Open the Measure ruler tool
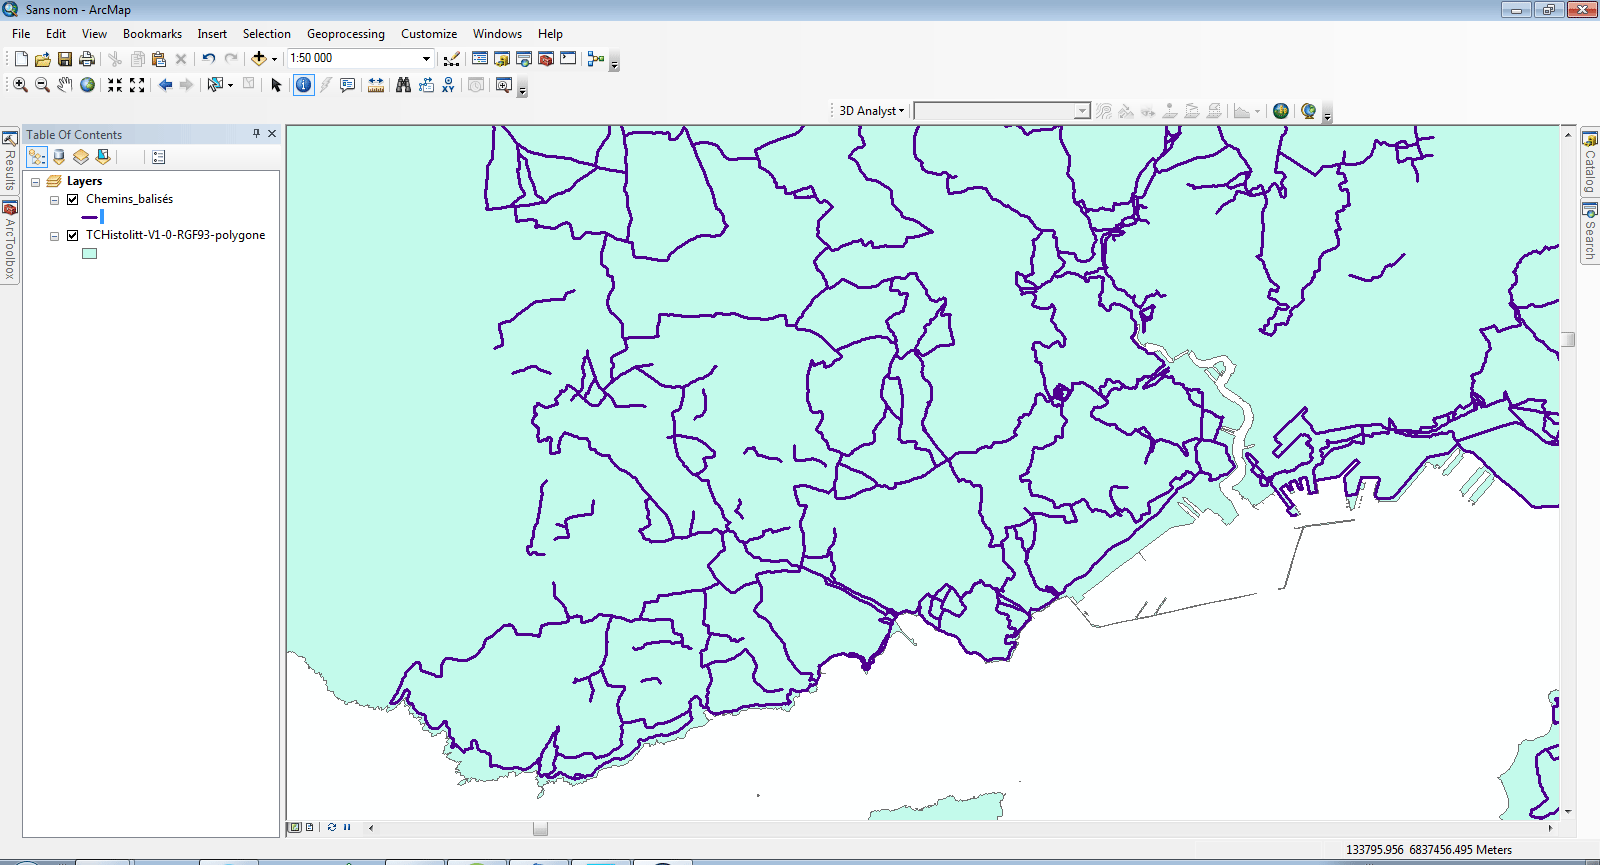This screenshot has width=1600, height=865. pyautogui.click(x=376, y=85)
